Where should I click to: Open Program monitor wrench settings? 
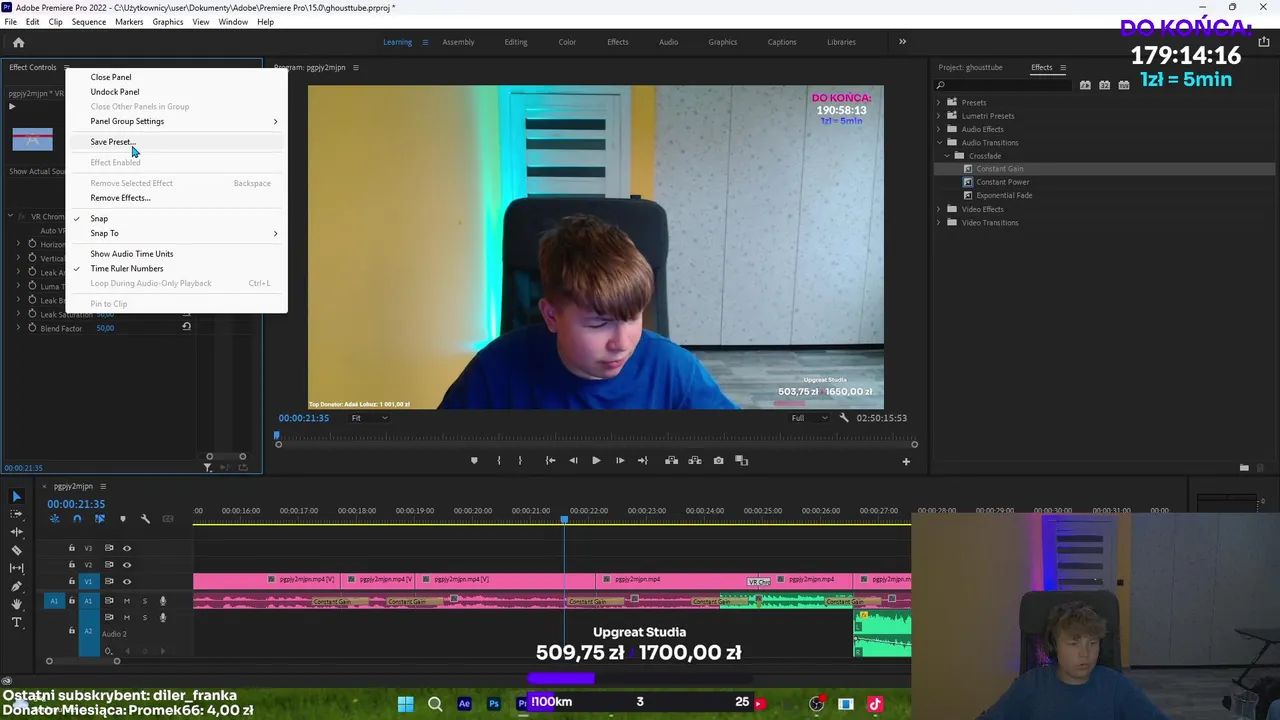pyautogui.click(x=844, y=418)
